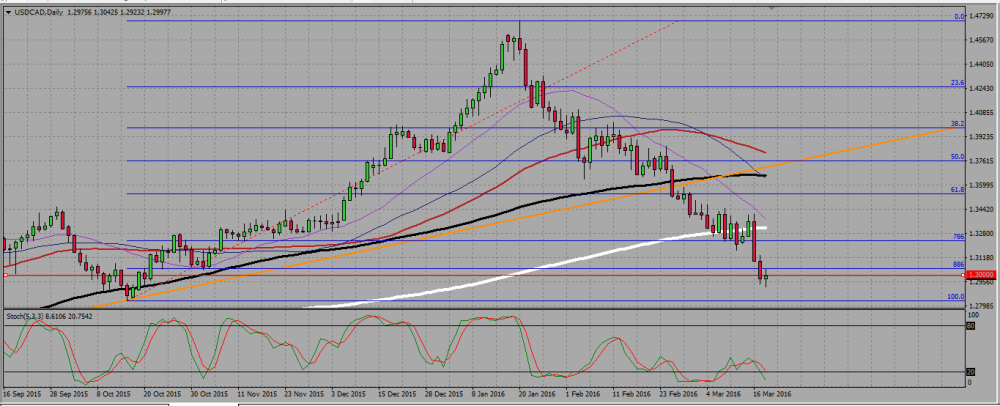Click price axis value 1.27985

pyautogui.click(x=982, y=306)
